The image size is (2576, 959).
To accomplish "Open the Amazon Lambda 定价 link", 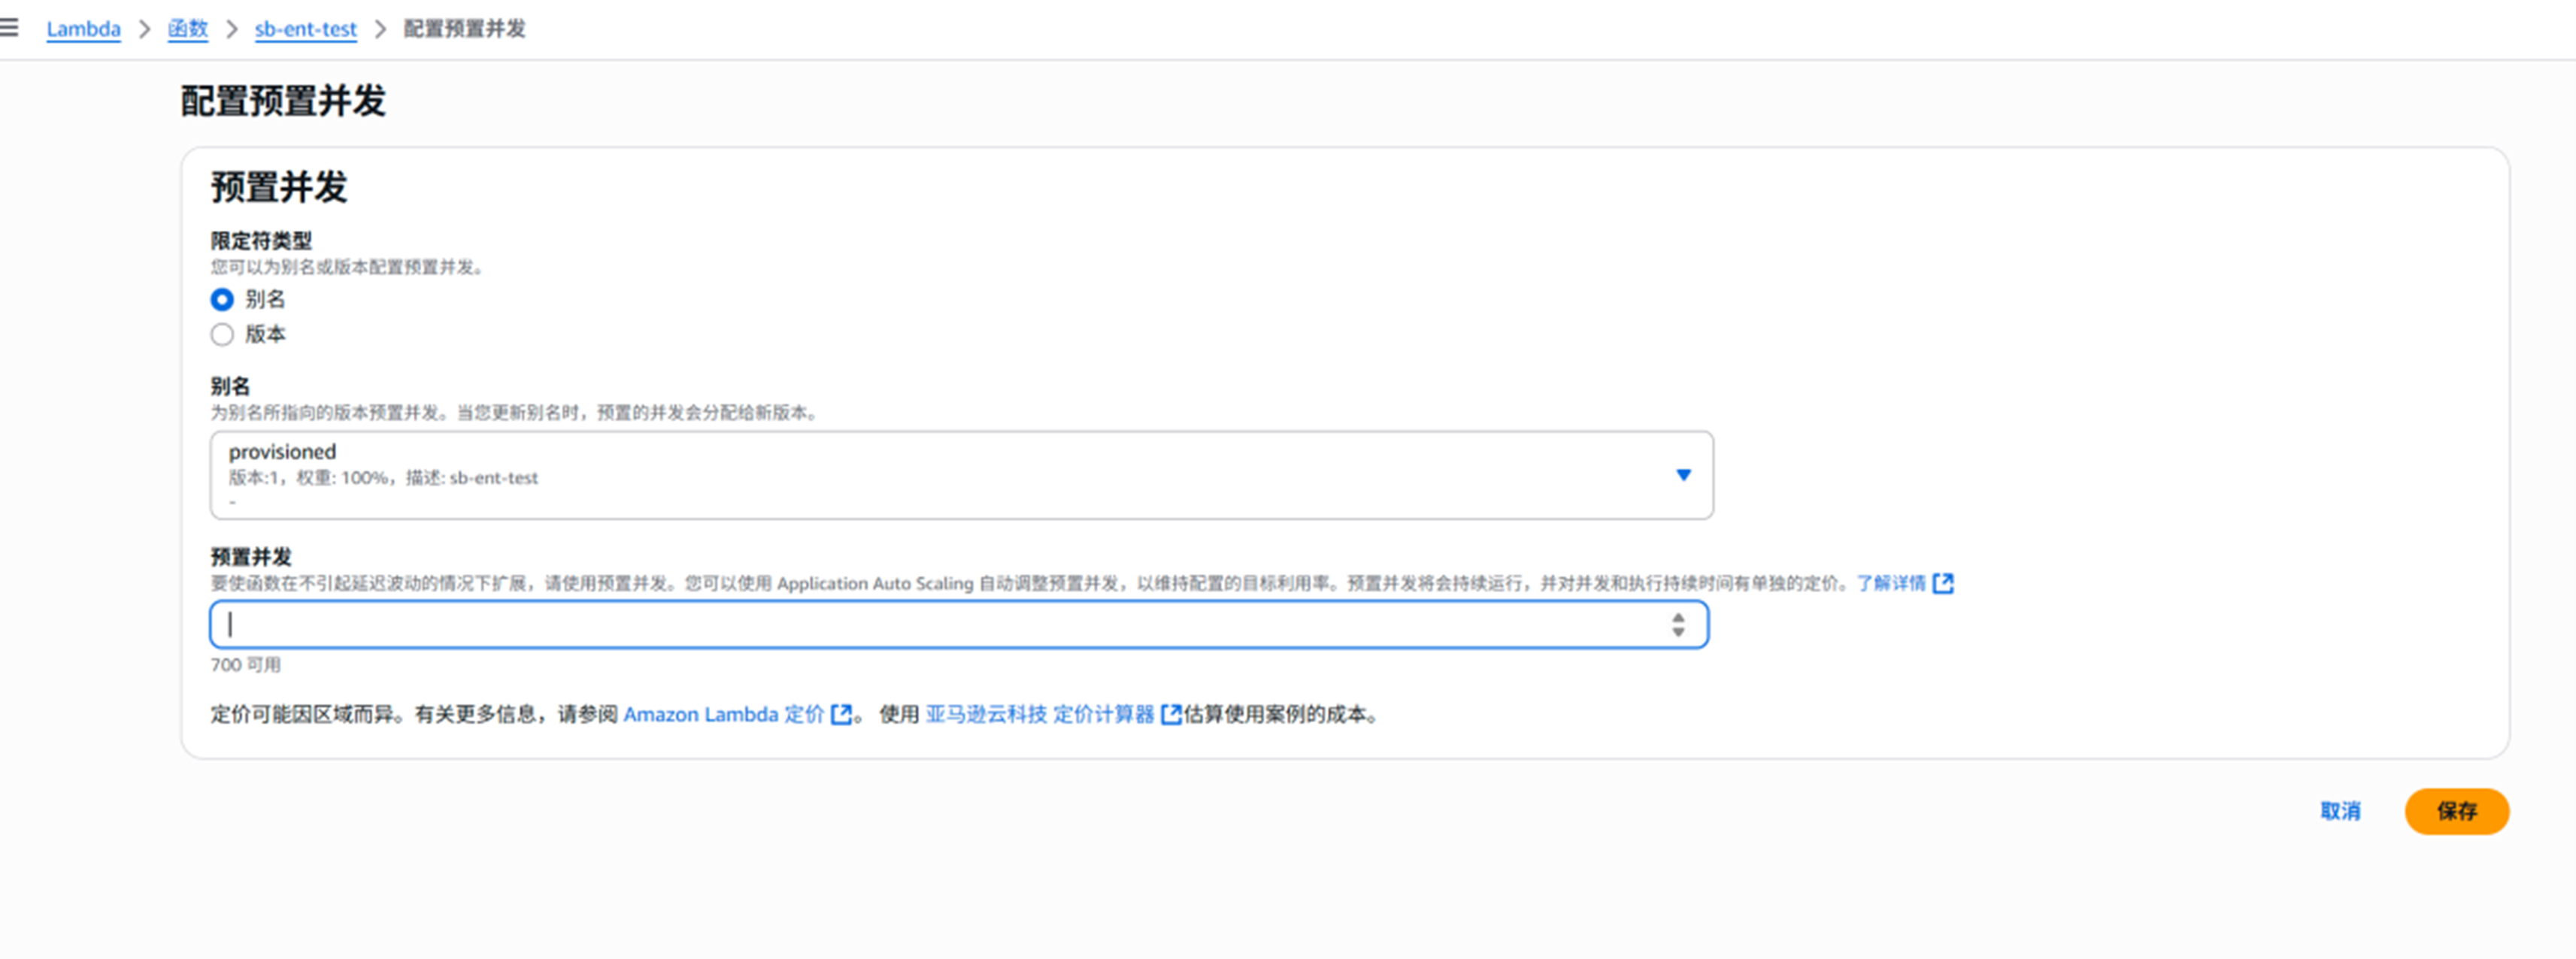I will click(723, 714).
